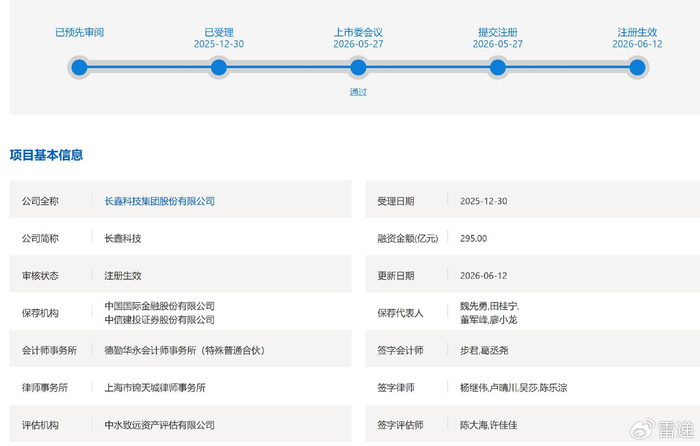
Task: Click the 注册生效 timeline node dot
Action: click(637, 68)
